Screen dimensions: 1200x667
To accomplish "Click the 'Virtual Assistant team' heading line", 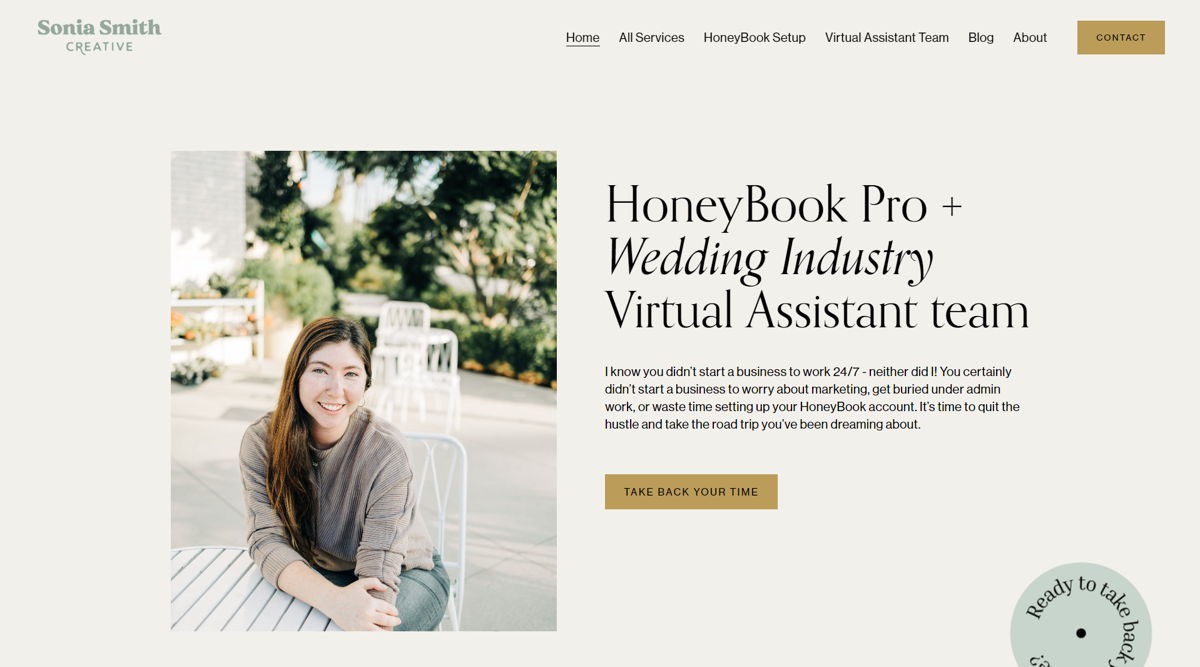I will 817,310.
